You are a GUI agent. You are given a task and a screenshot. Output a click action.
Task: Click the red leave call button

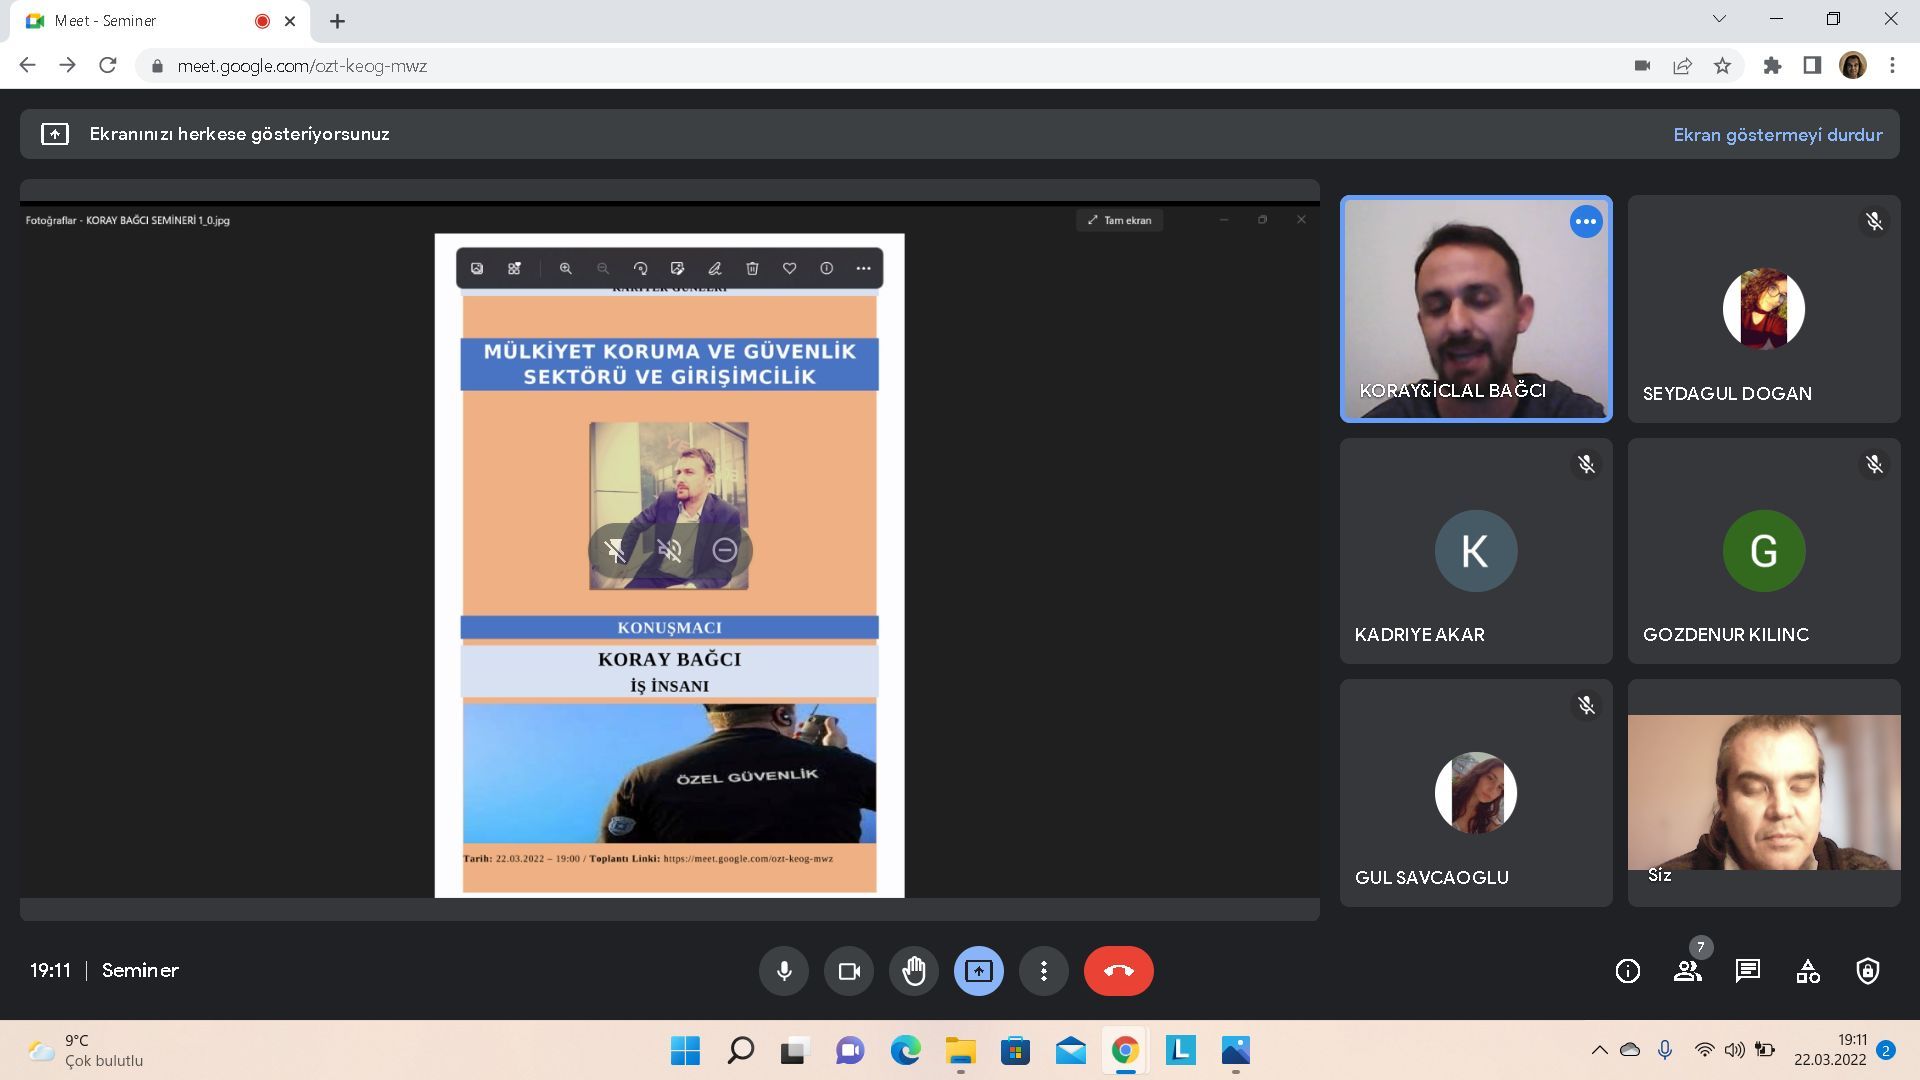[x=1118, y=971]
